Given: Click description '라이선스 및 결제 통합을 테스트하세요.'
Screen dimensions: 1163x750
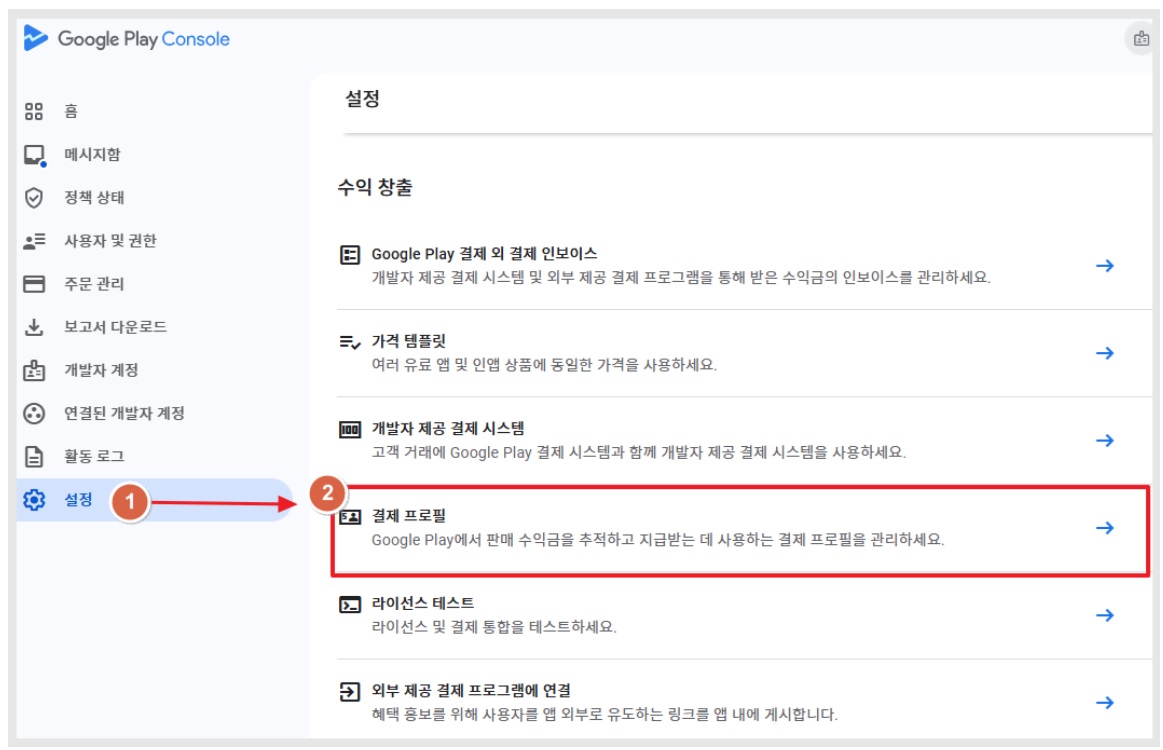Looking at the screenshot, I should (x=494, y=627).
